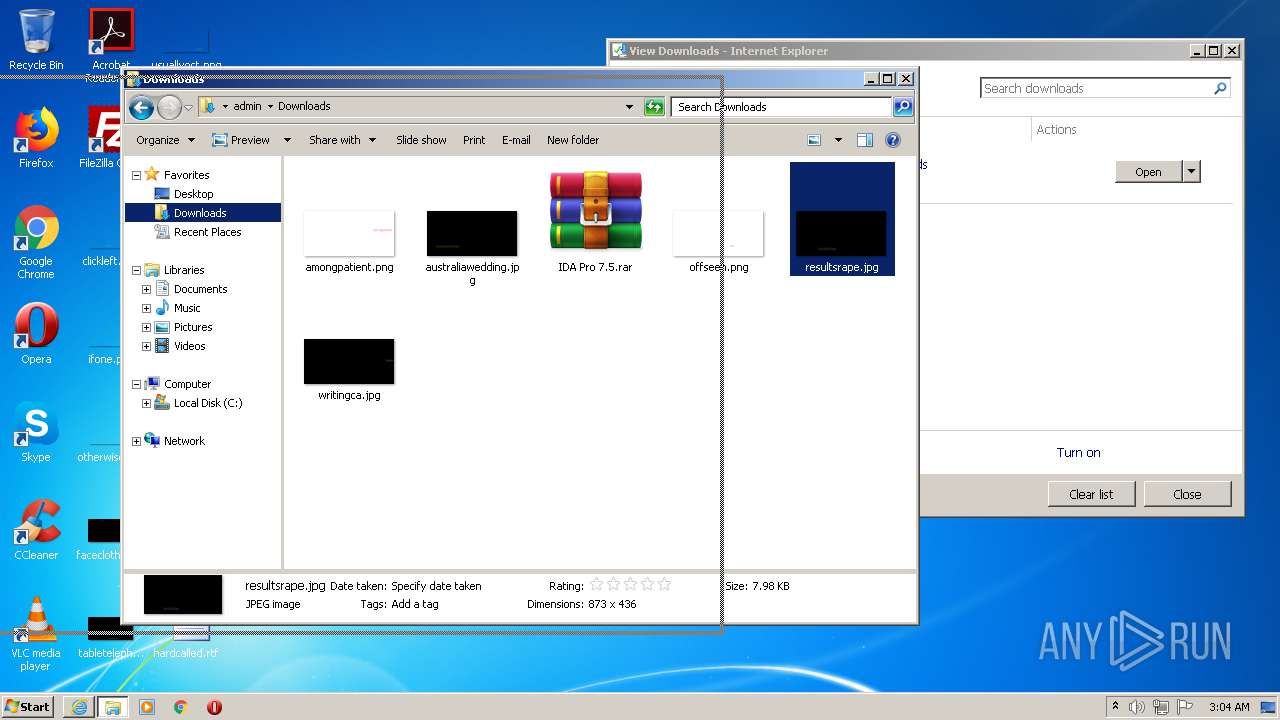1280x720 pixels.
Task: Click the green Refresh button by the address bar
Action: click(x=655, y=107)
